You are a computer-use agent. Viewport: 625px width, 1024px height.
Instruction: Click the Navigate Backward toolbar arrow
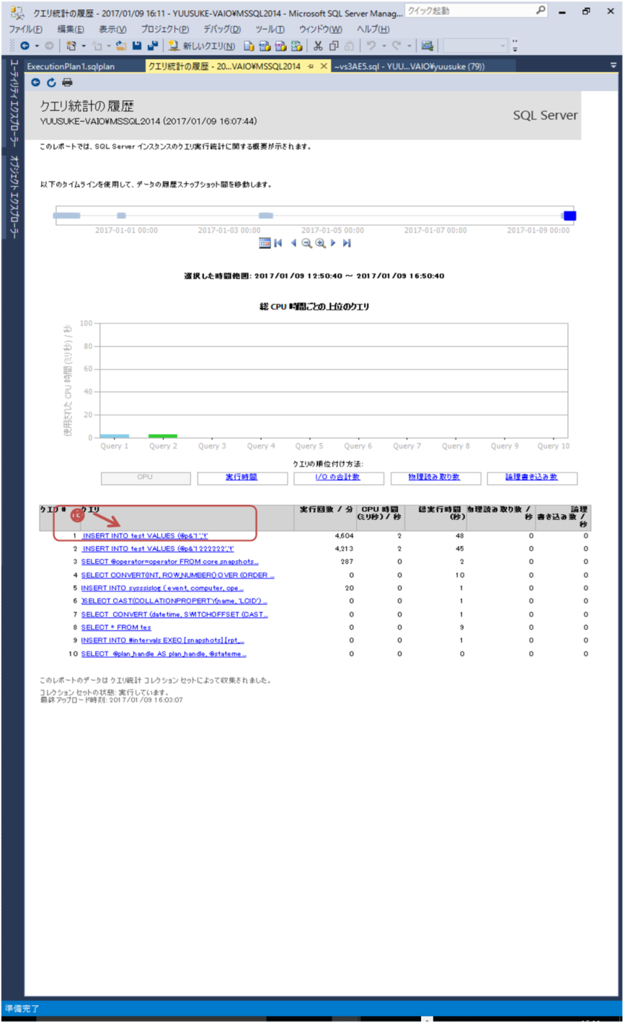click(25, 46)
